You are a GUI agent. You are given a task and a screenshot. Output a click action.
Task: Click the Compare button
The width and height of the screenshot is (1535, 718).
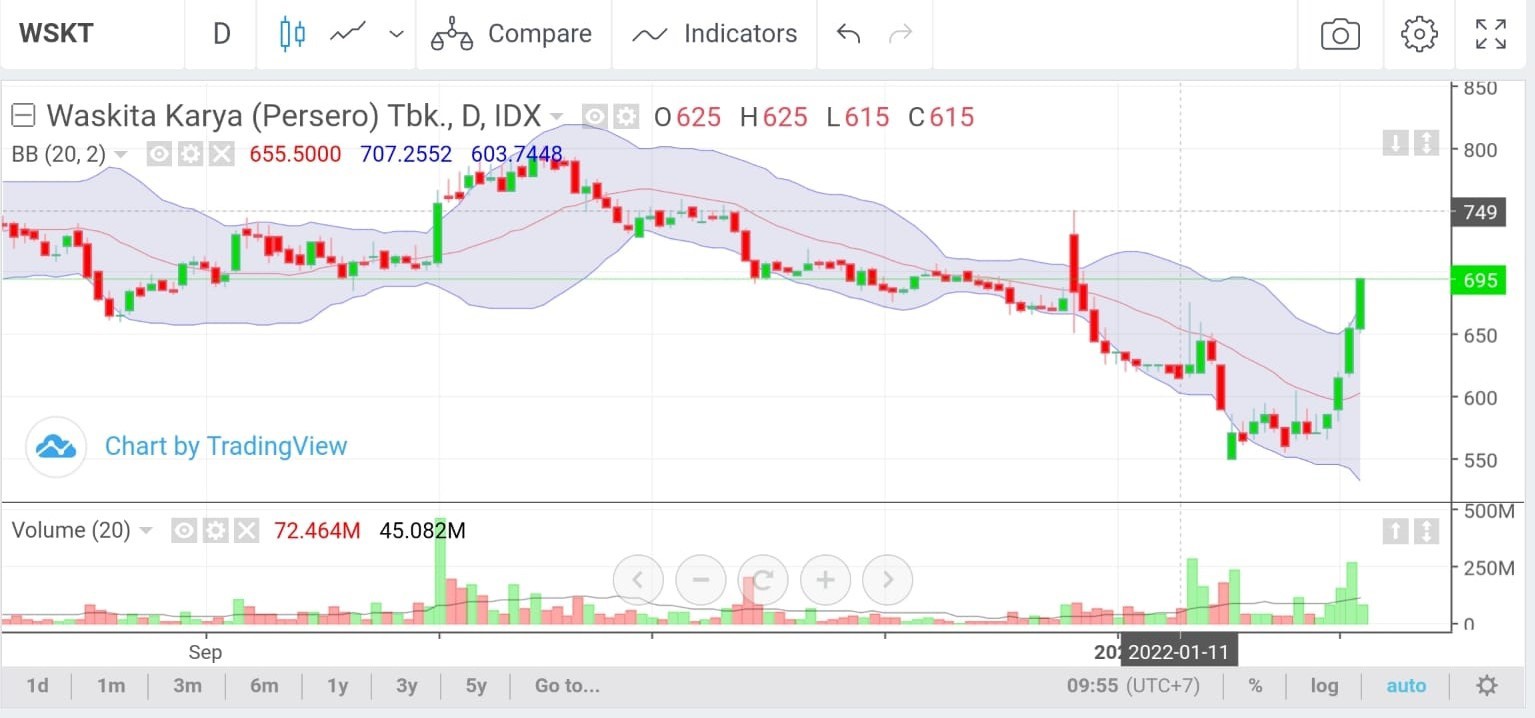[x=512, y=34]
